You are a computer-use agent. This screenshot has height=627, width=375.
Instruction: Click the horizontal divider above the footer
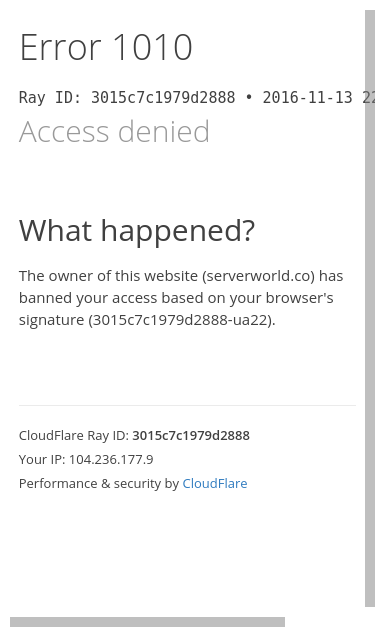pos(187,405)
